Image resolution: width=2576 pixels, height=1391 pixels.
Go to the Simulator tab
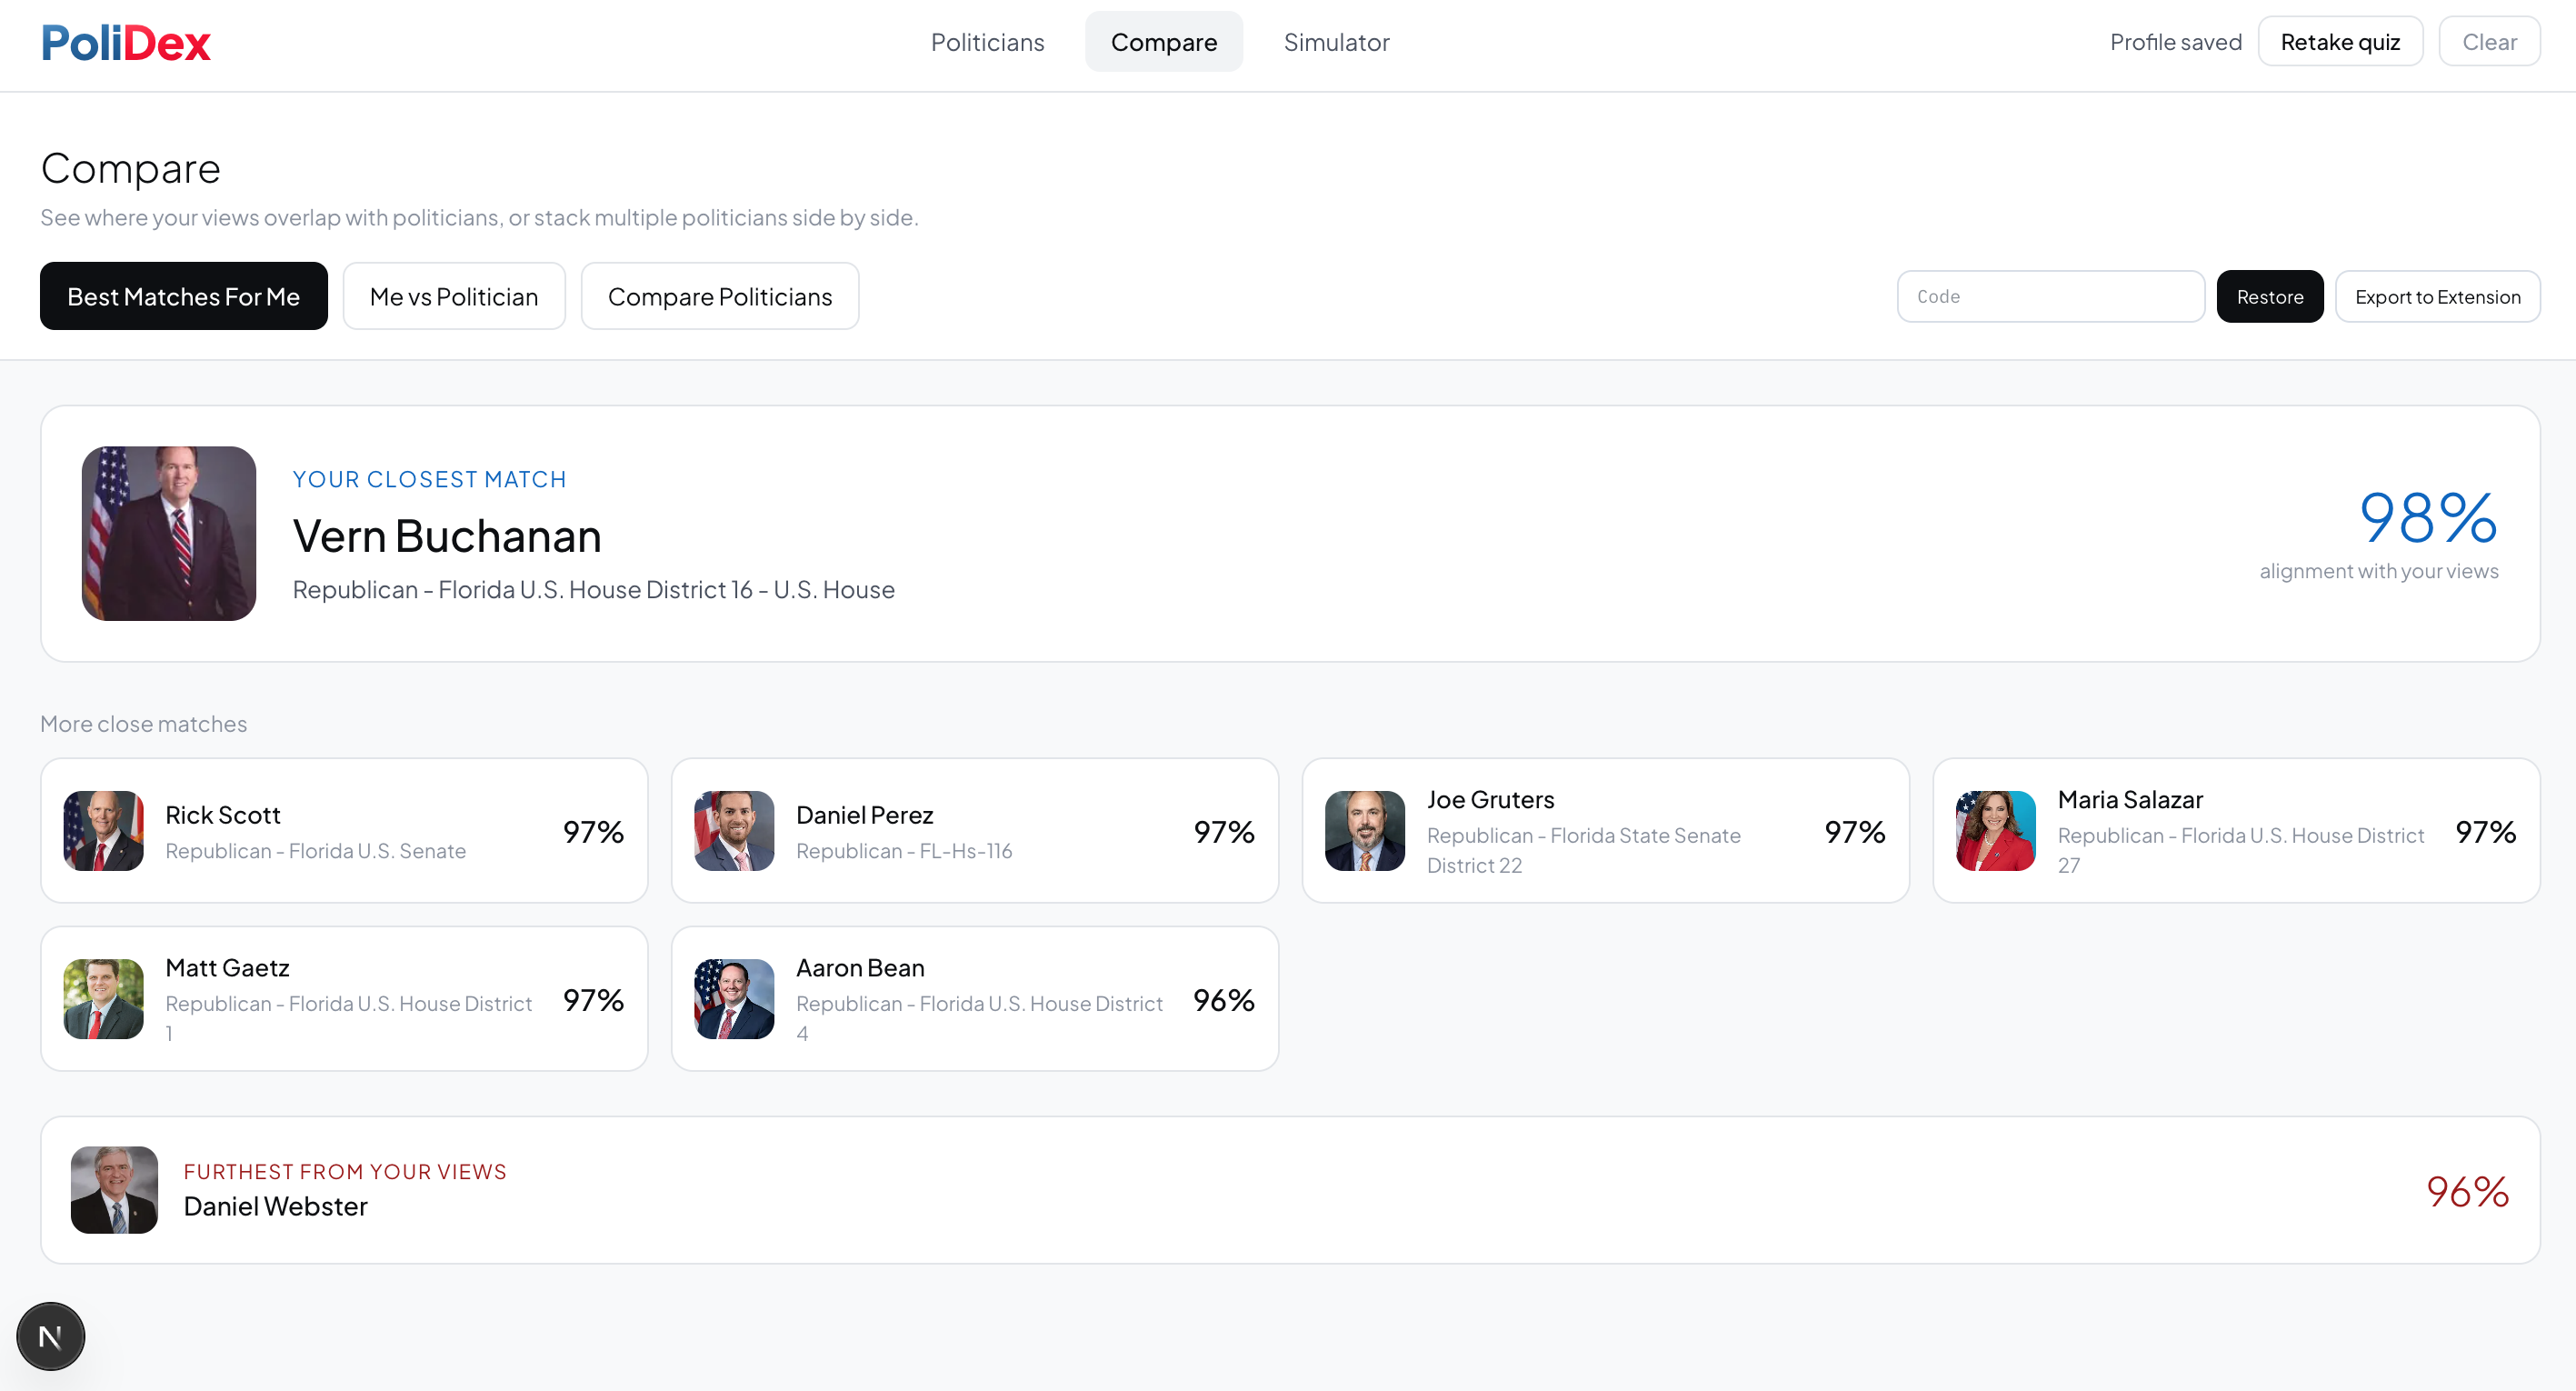(1336, 42)
